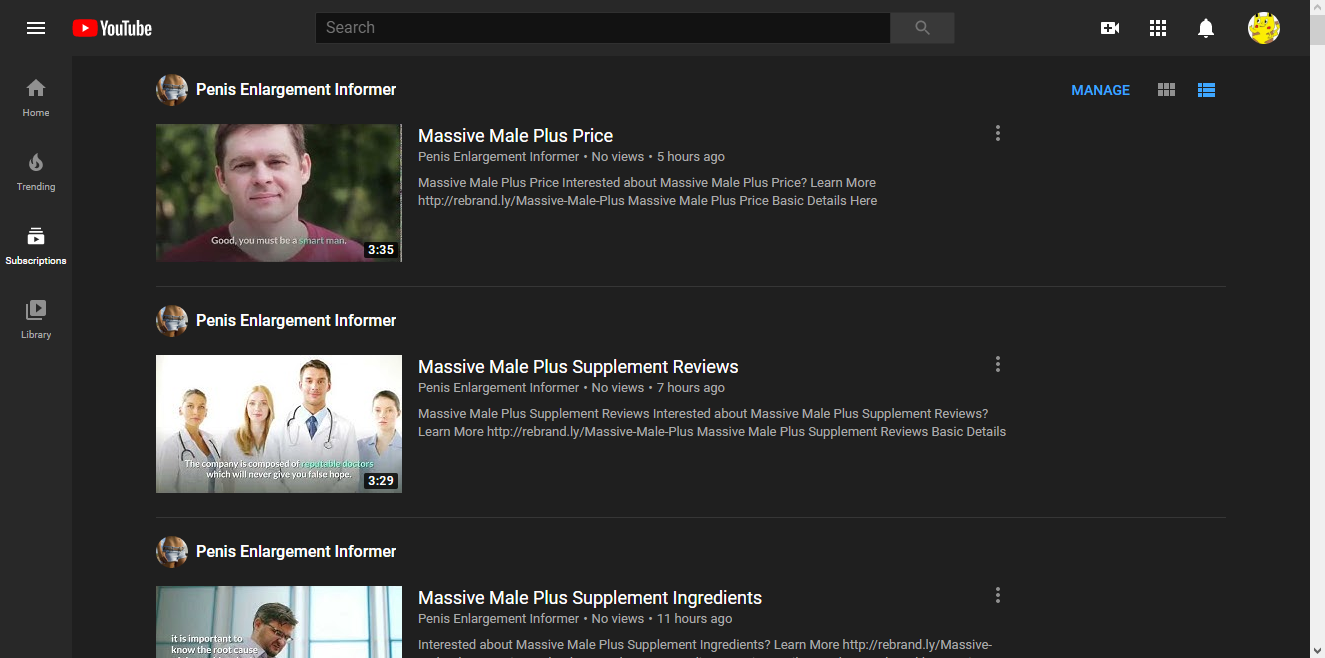This screenshot has width=1325, height=658.
Task: Focus the Search input field
Action: [x=603, y=28]
